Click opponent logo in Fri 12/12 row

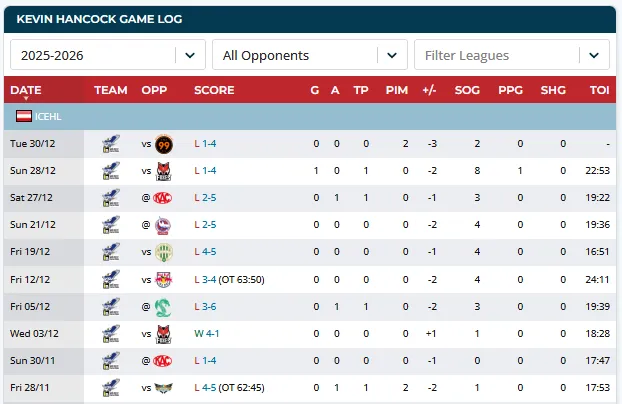163,279
